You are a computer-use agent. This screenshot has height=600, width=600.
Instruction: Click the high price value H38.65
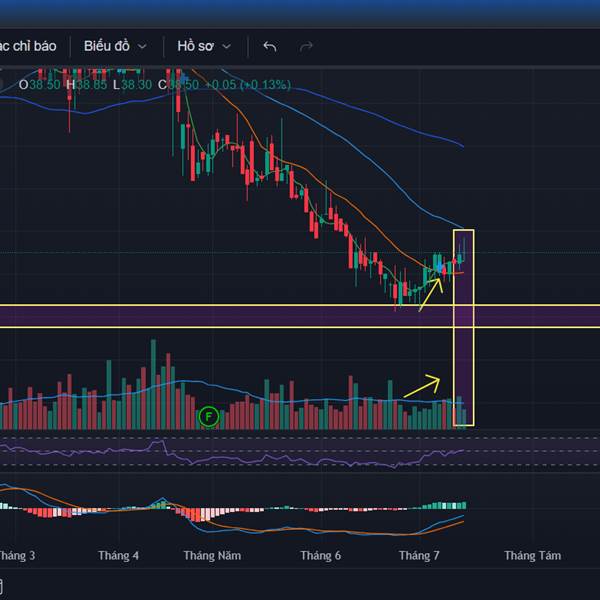click(87, 85)
